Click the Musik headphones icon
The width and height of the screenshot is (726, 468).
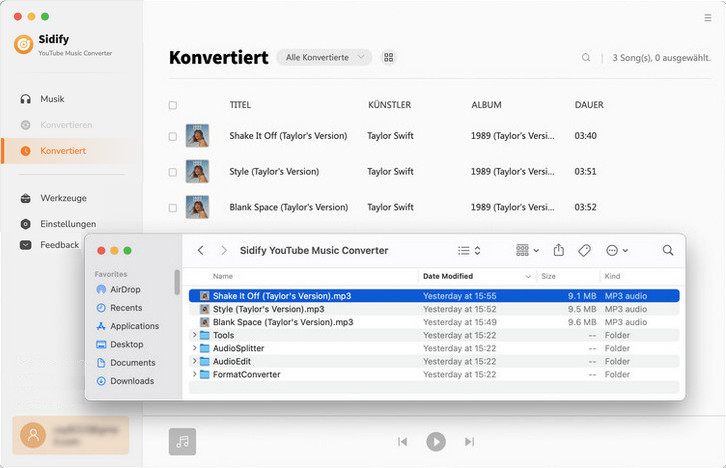point(25,99)
